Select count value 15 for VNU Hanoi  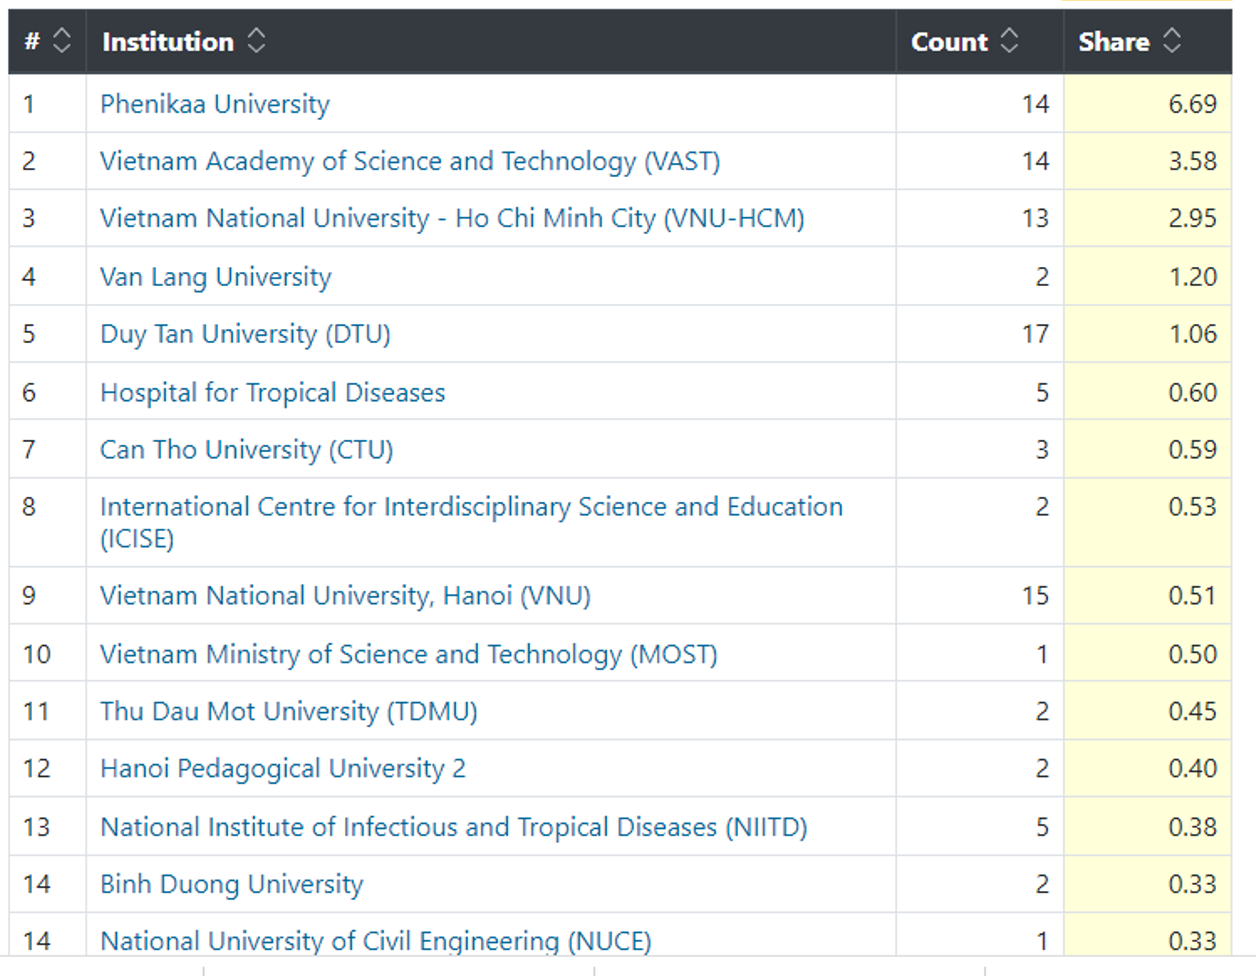1036,596
